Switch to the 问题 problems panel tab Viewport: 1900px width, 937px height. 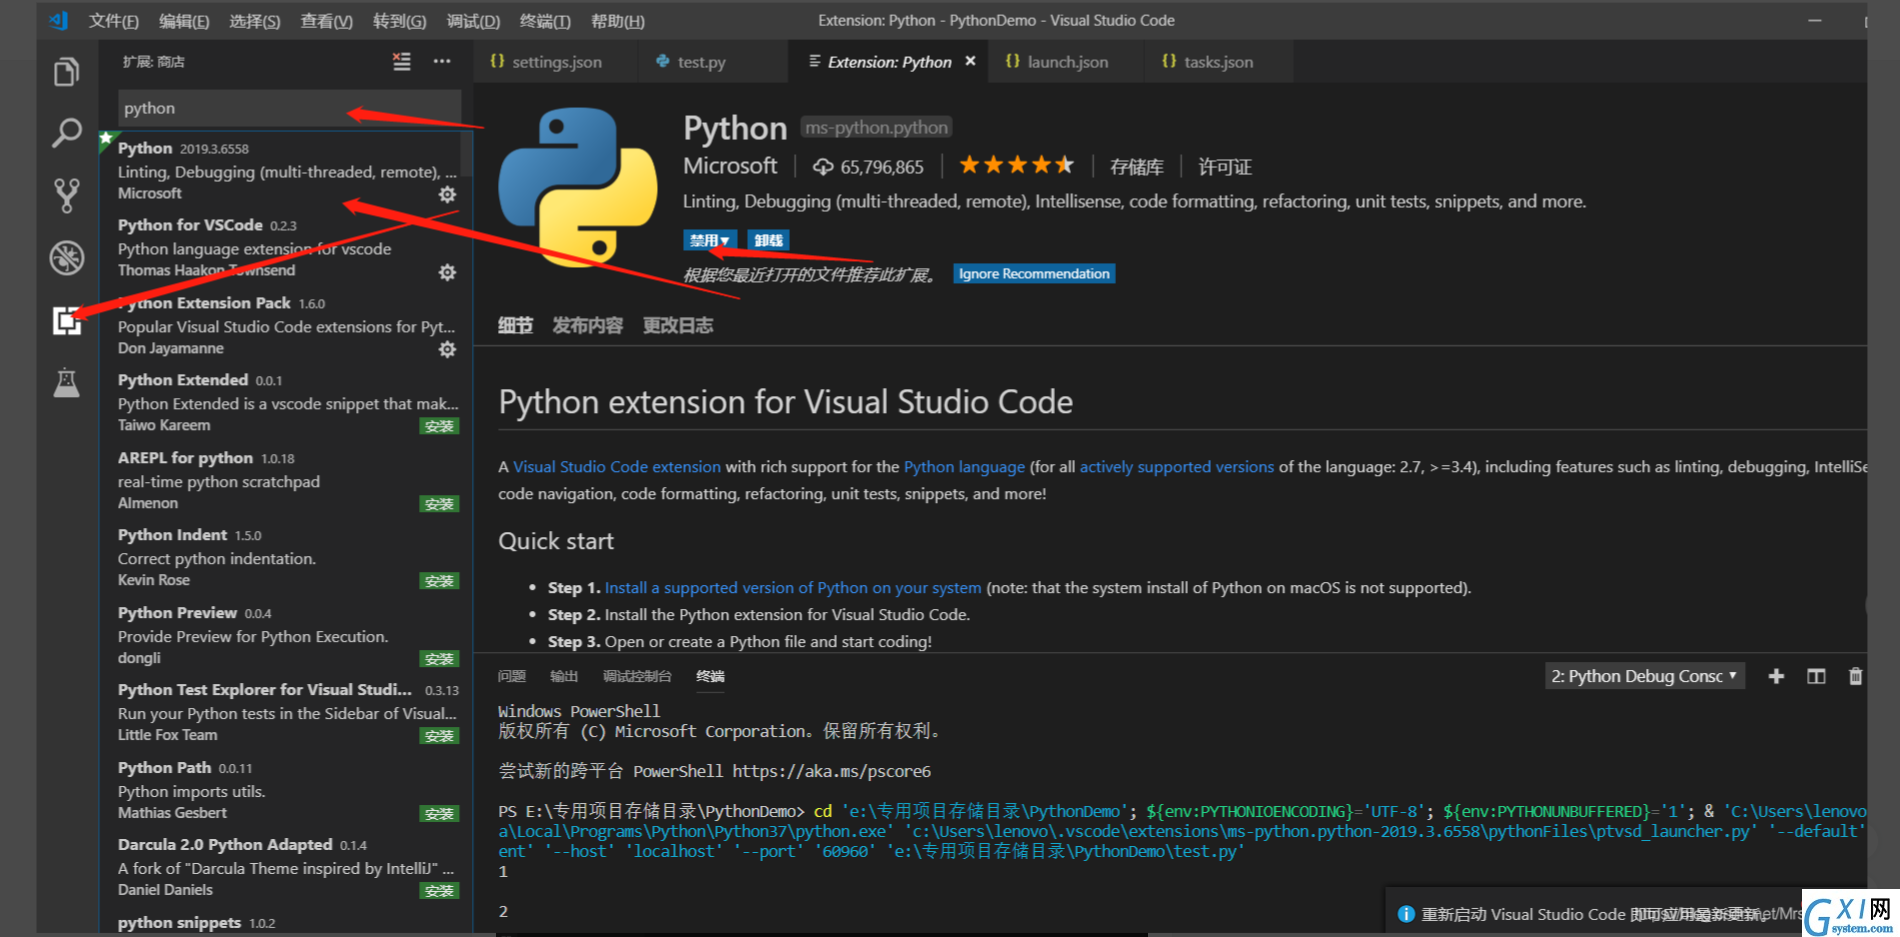[512, 677]
